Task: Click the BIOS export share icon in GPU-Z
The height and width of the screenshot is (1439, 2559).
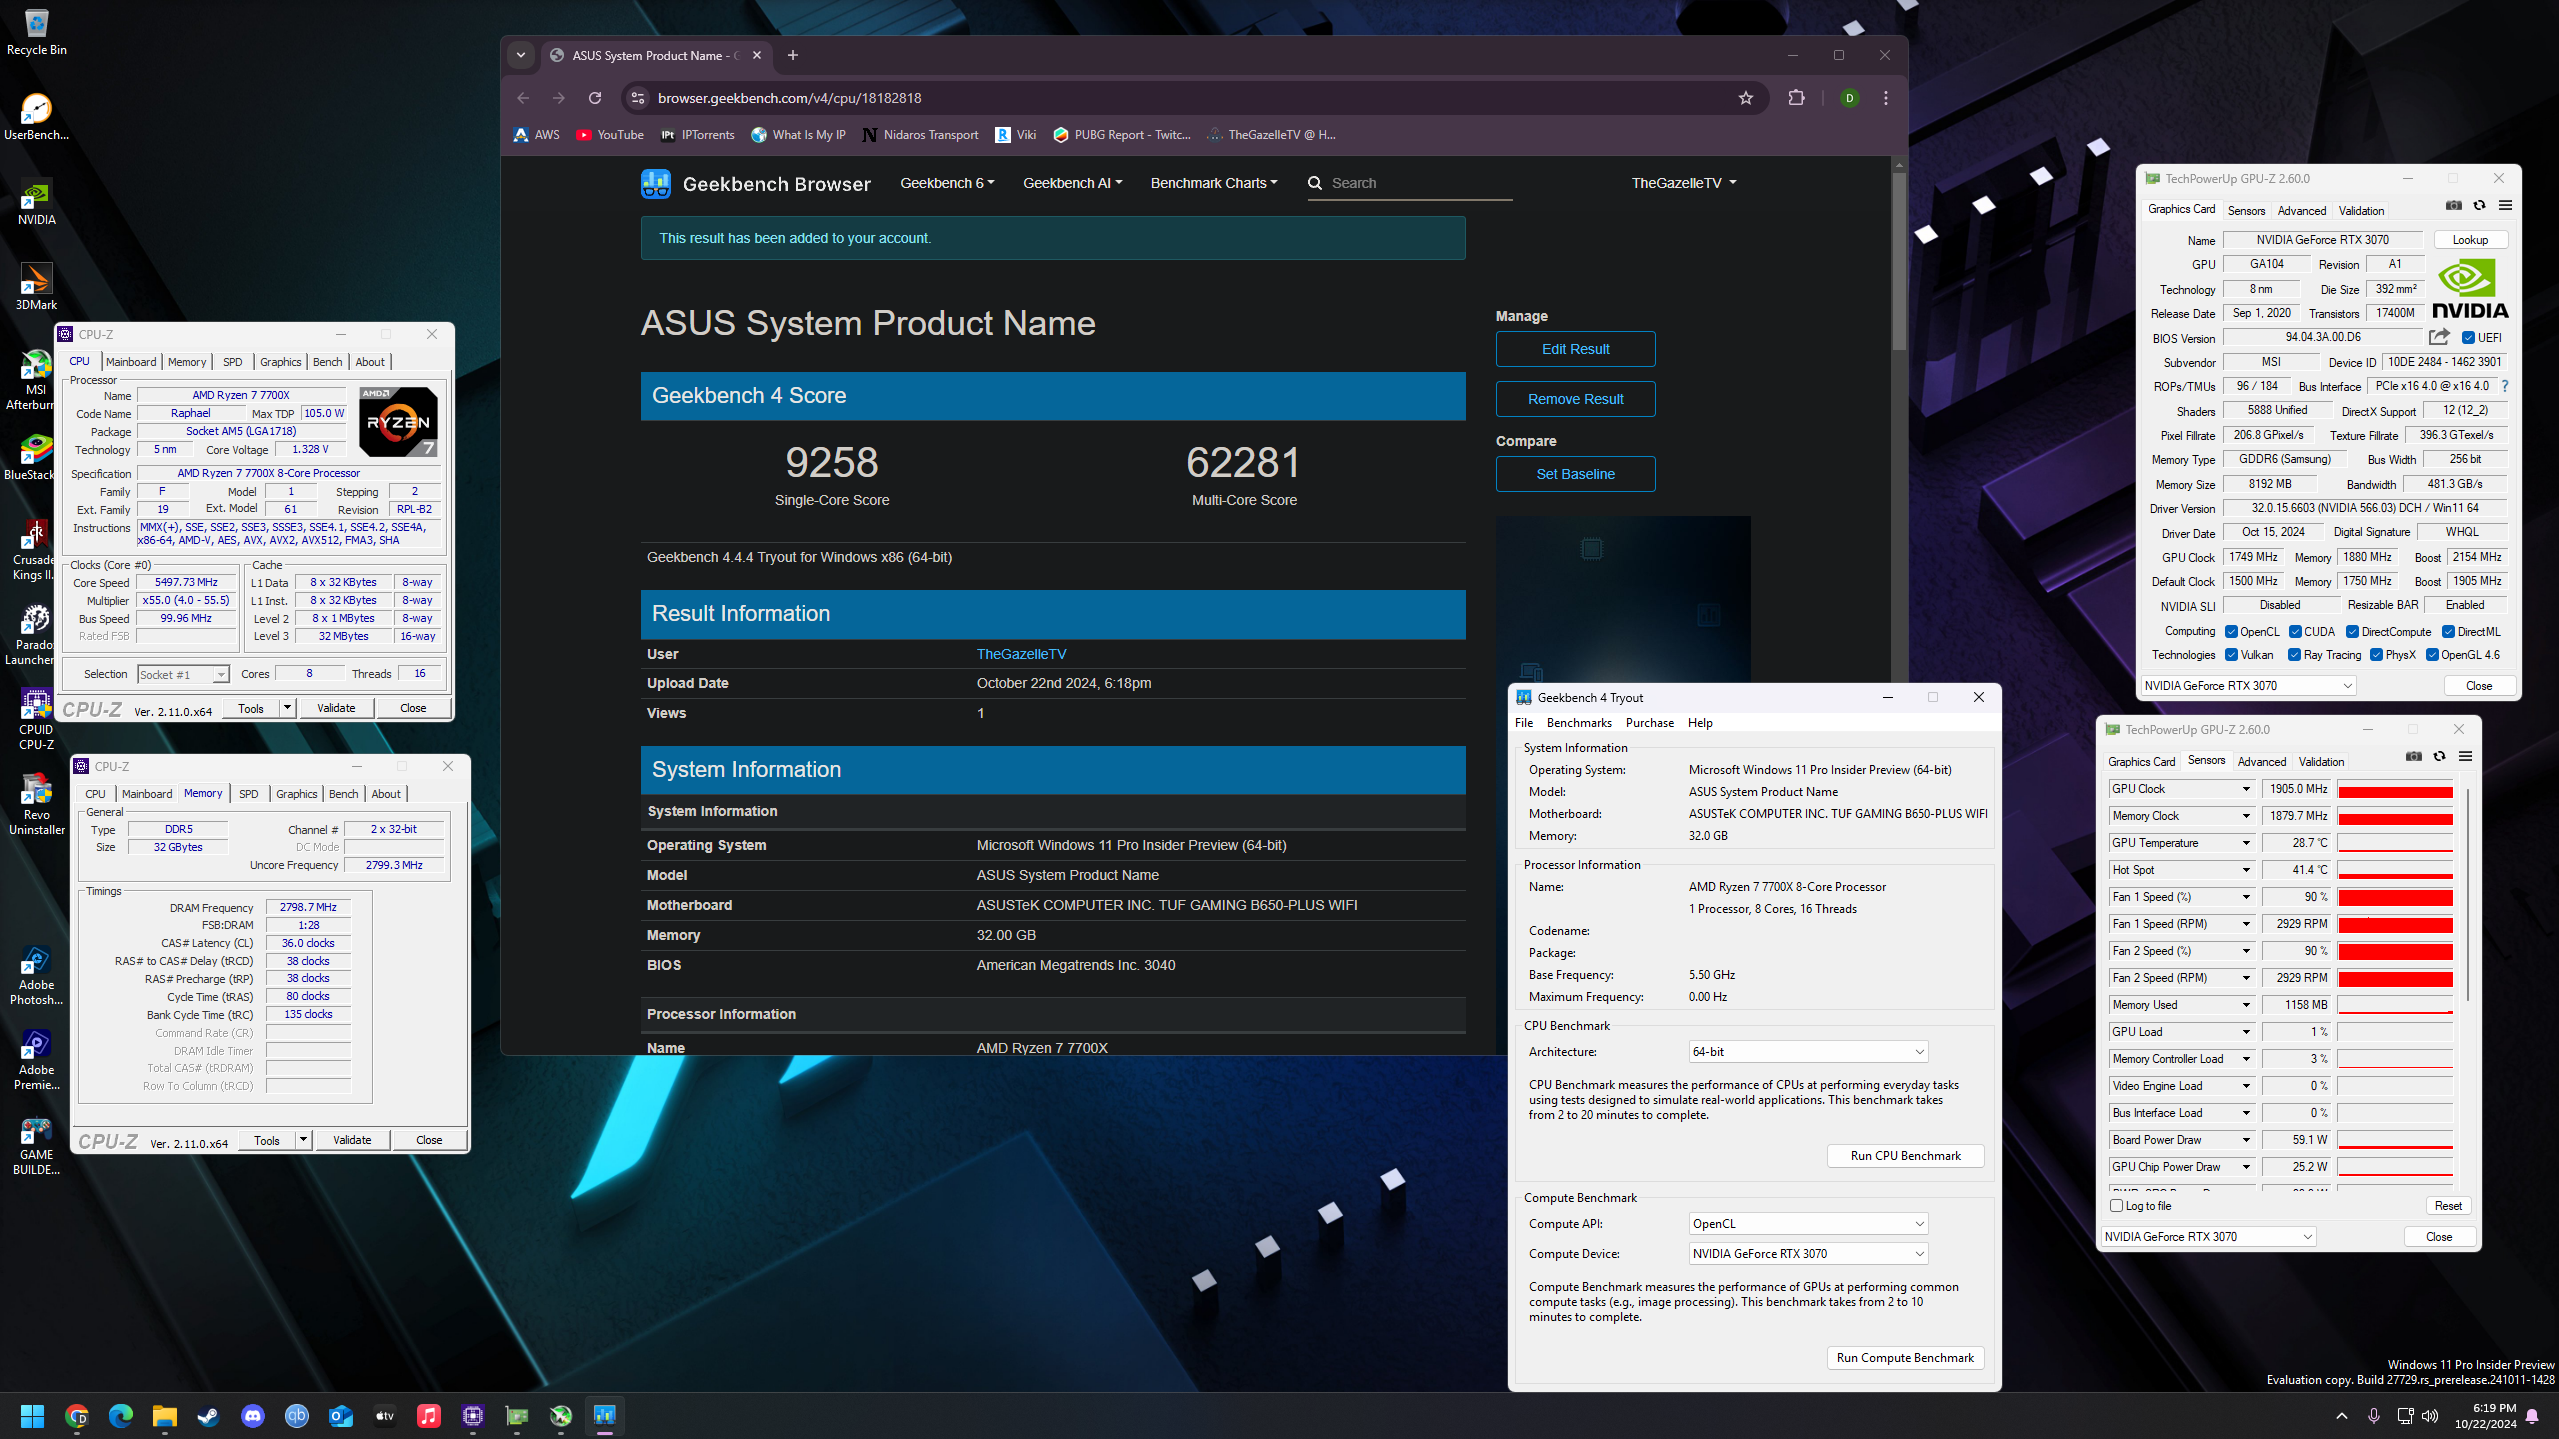Action: pyautogui.click(x=2439, y=337)
